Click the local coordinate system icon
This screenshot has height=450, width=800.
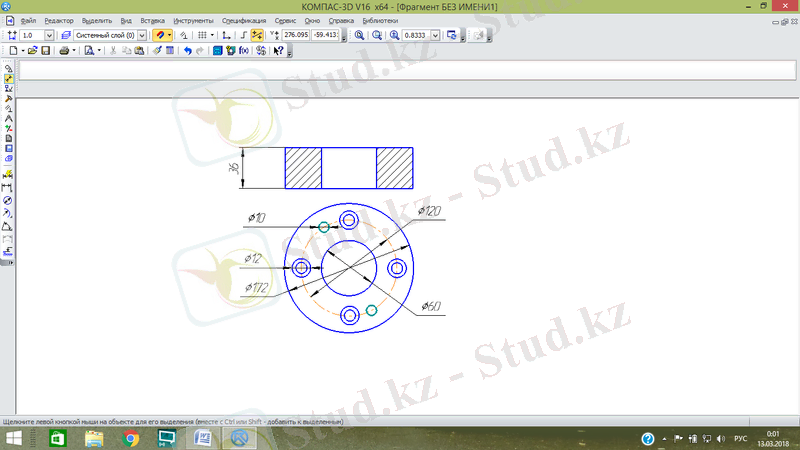pyautogui.click(x=226, y=35)
